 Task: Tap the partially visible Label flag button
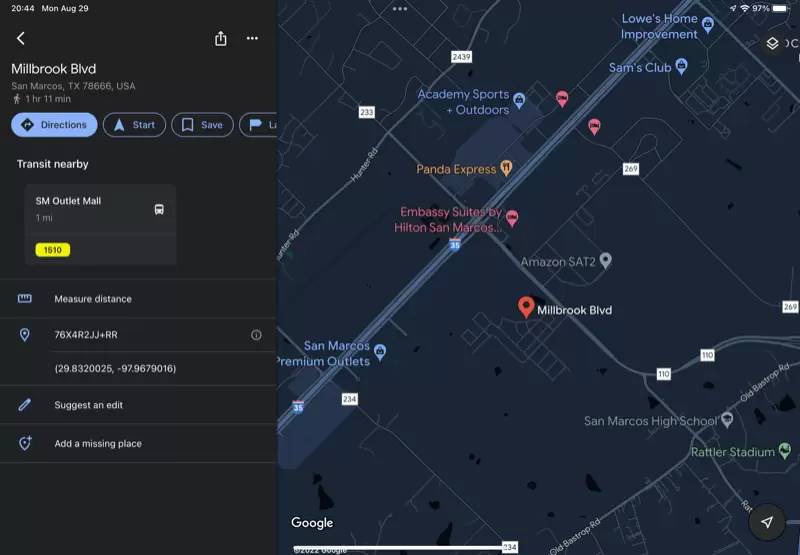tap(258, 125)
